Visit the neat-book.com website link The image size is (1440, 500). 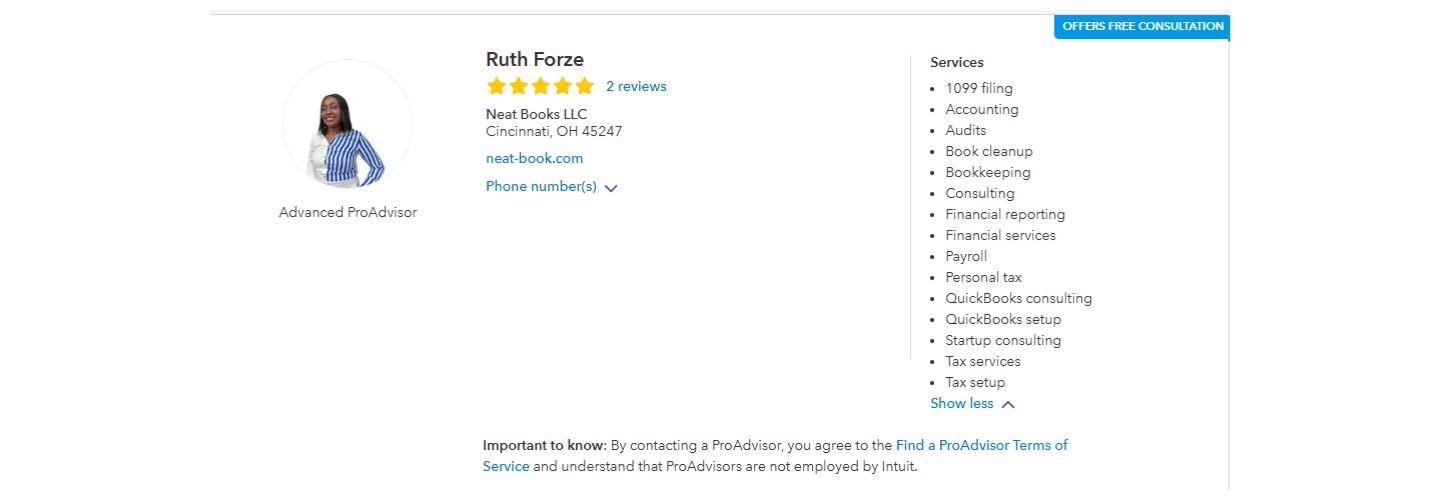pyautogui.click(x=534, y=158)
